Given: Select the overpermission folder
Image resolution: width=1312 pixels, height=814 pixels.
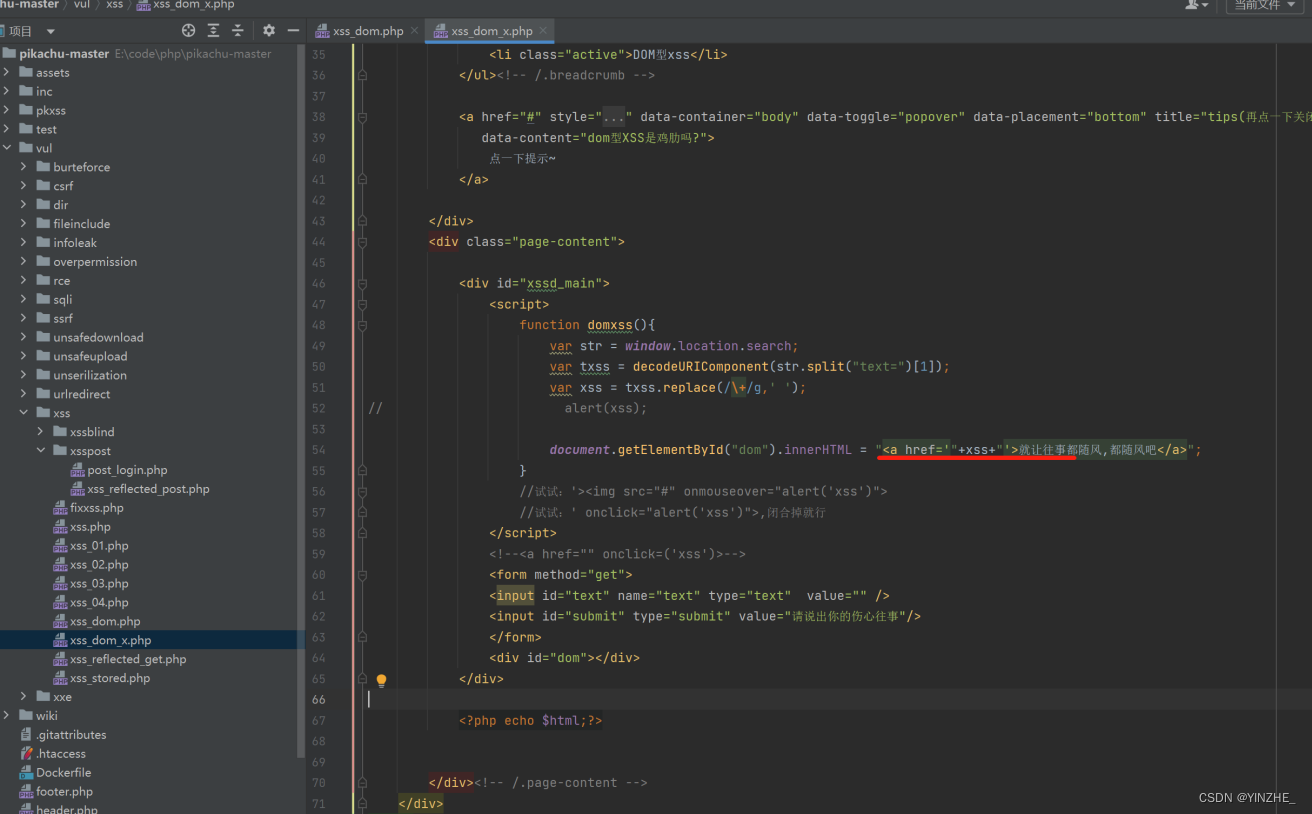Looking at the screenshot, I should (x=95, y=262).
